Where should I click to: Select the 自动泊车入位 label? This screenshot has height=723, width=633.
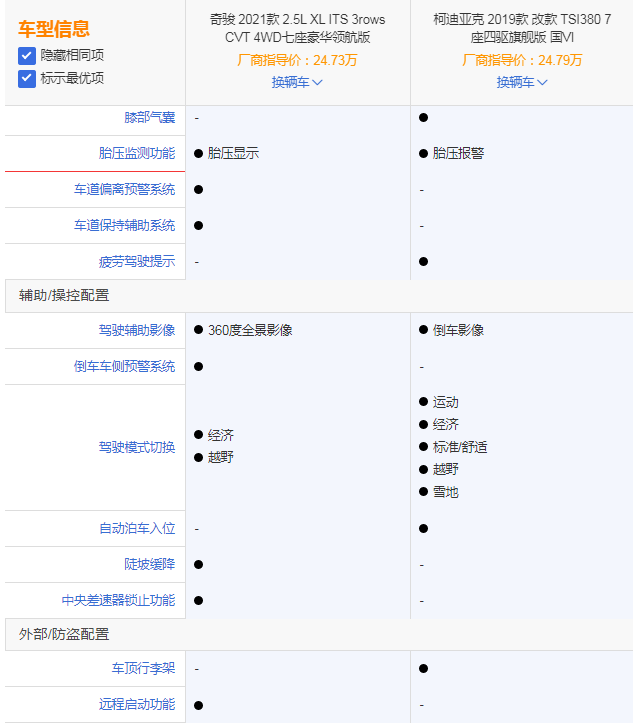tap(136, 528)
